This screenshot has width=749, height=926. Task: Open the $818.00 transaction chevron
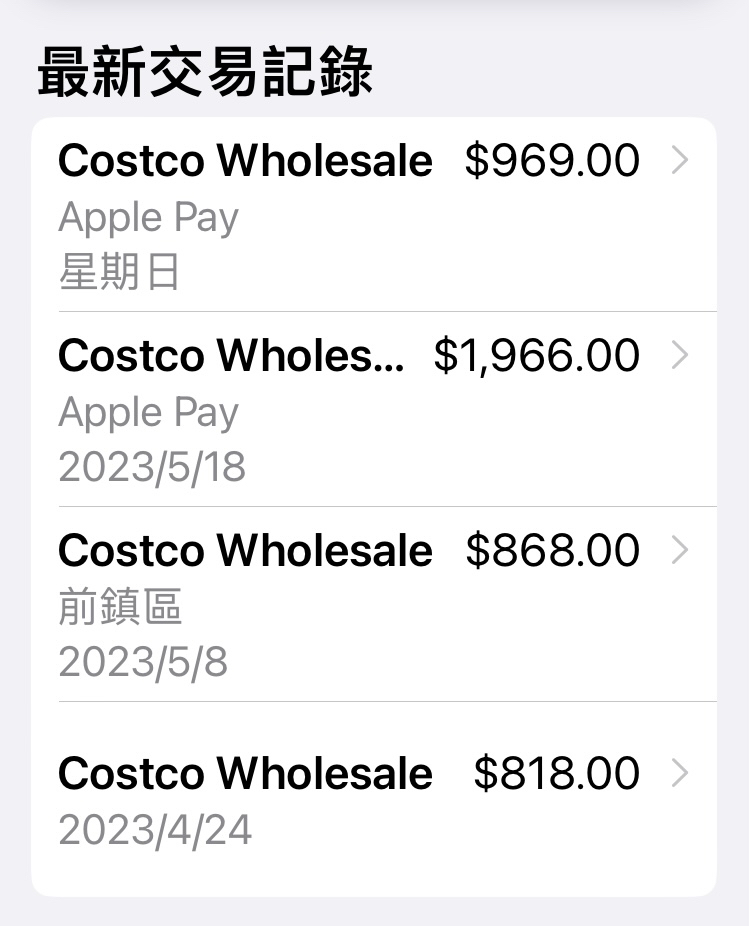tap(680, 774)
